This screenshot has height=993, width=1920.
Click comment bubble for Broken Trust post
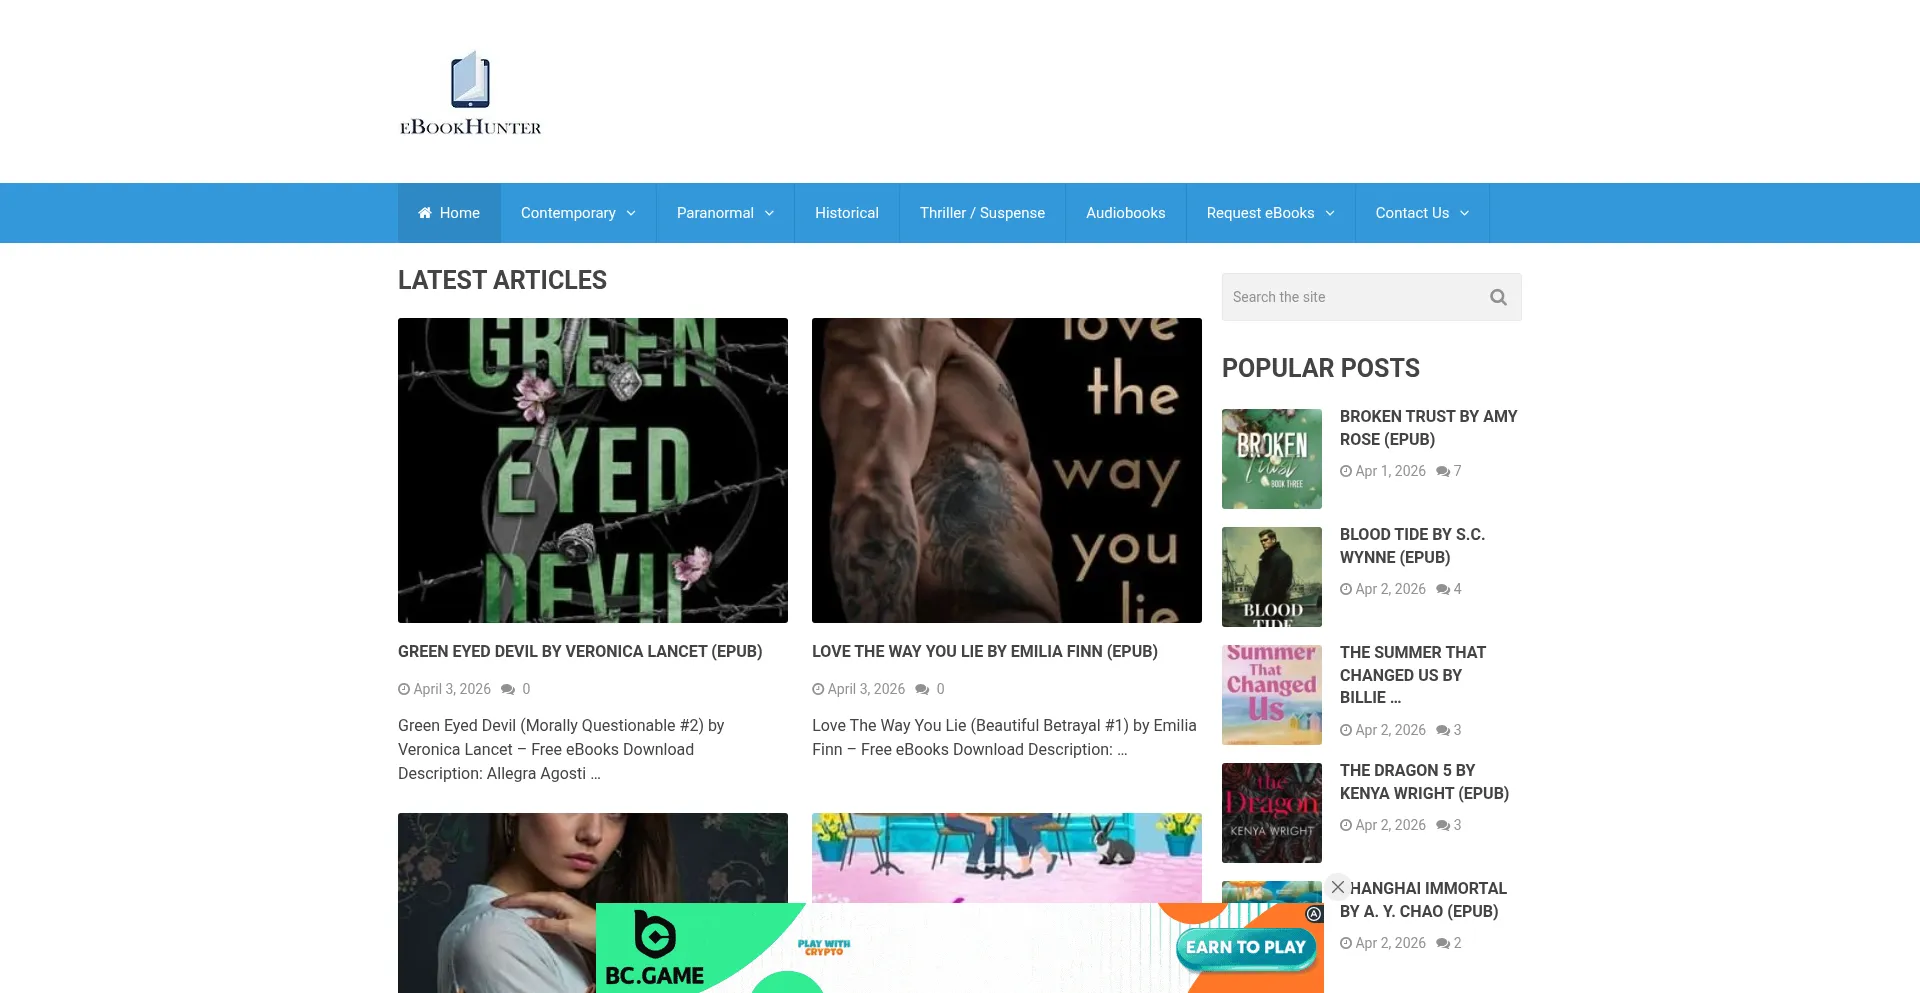click(1443, 471)
